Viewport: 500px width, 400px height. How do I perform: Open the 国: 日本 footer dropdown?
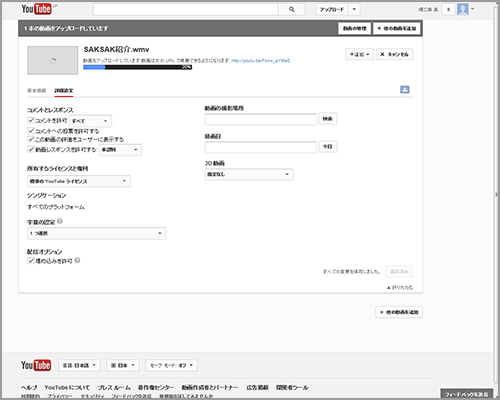point(123,365)
